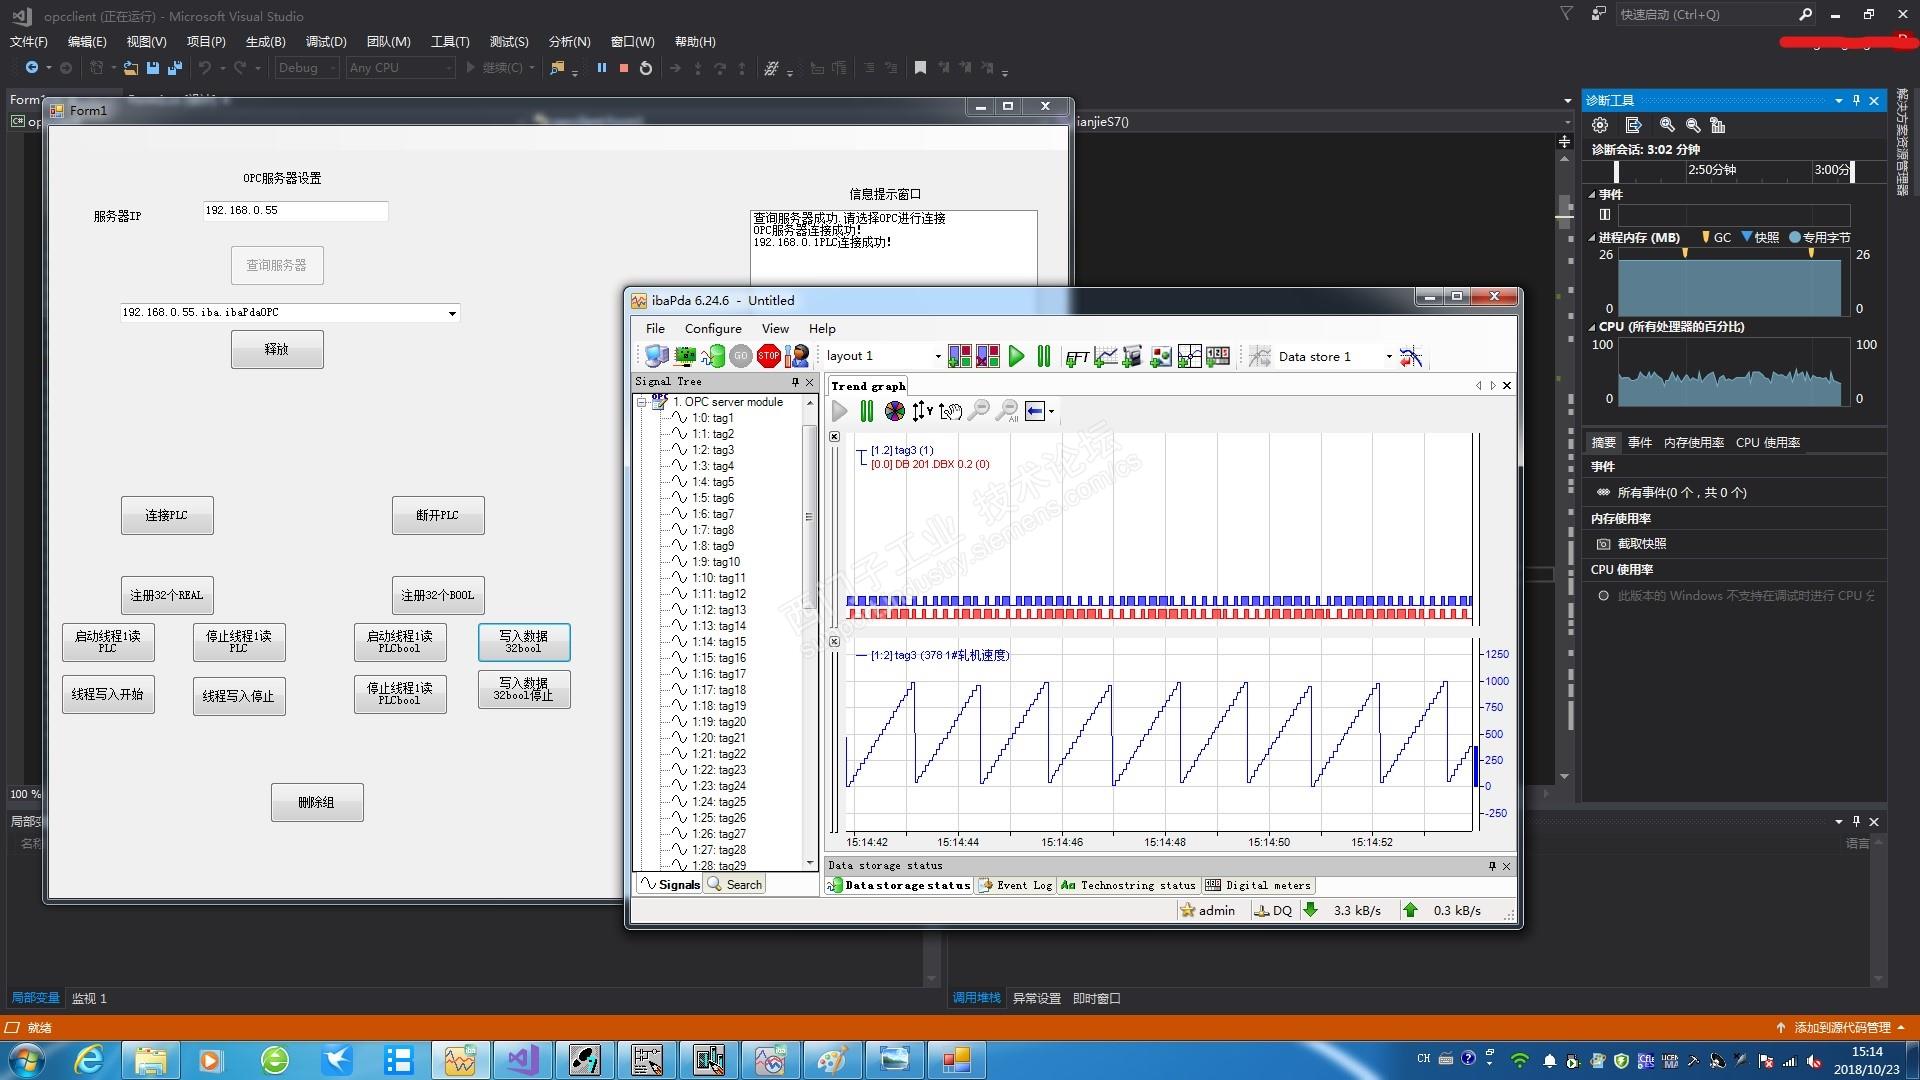
Task: Click the digital meter 123 view icon
Action: 1218,356
